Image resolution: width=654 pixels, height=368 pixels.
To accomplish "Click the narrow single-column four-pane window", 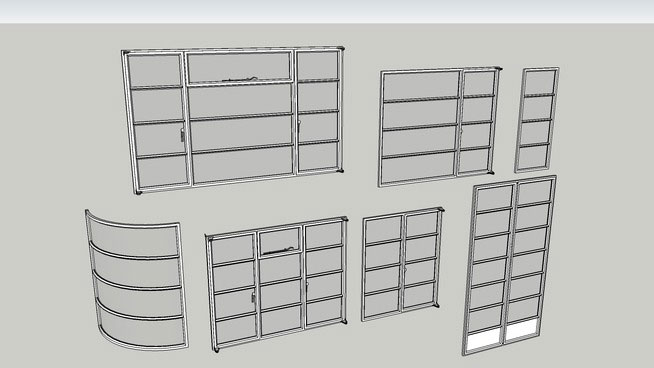I will [537, 120].
